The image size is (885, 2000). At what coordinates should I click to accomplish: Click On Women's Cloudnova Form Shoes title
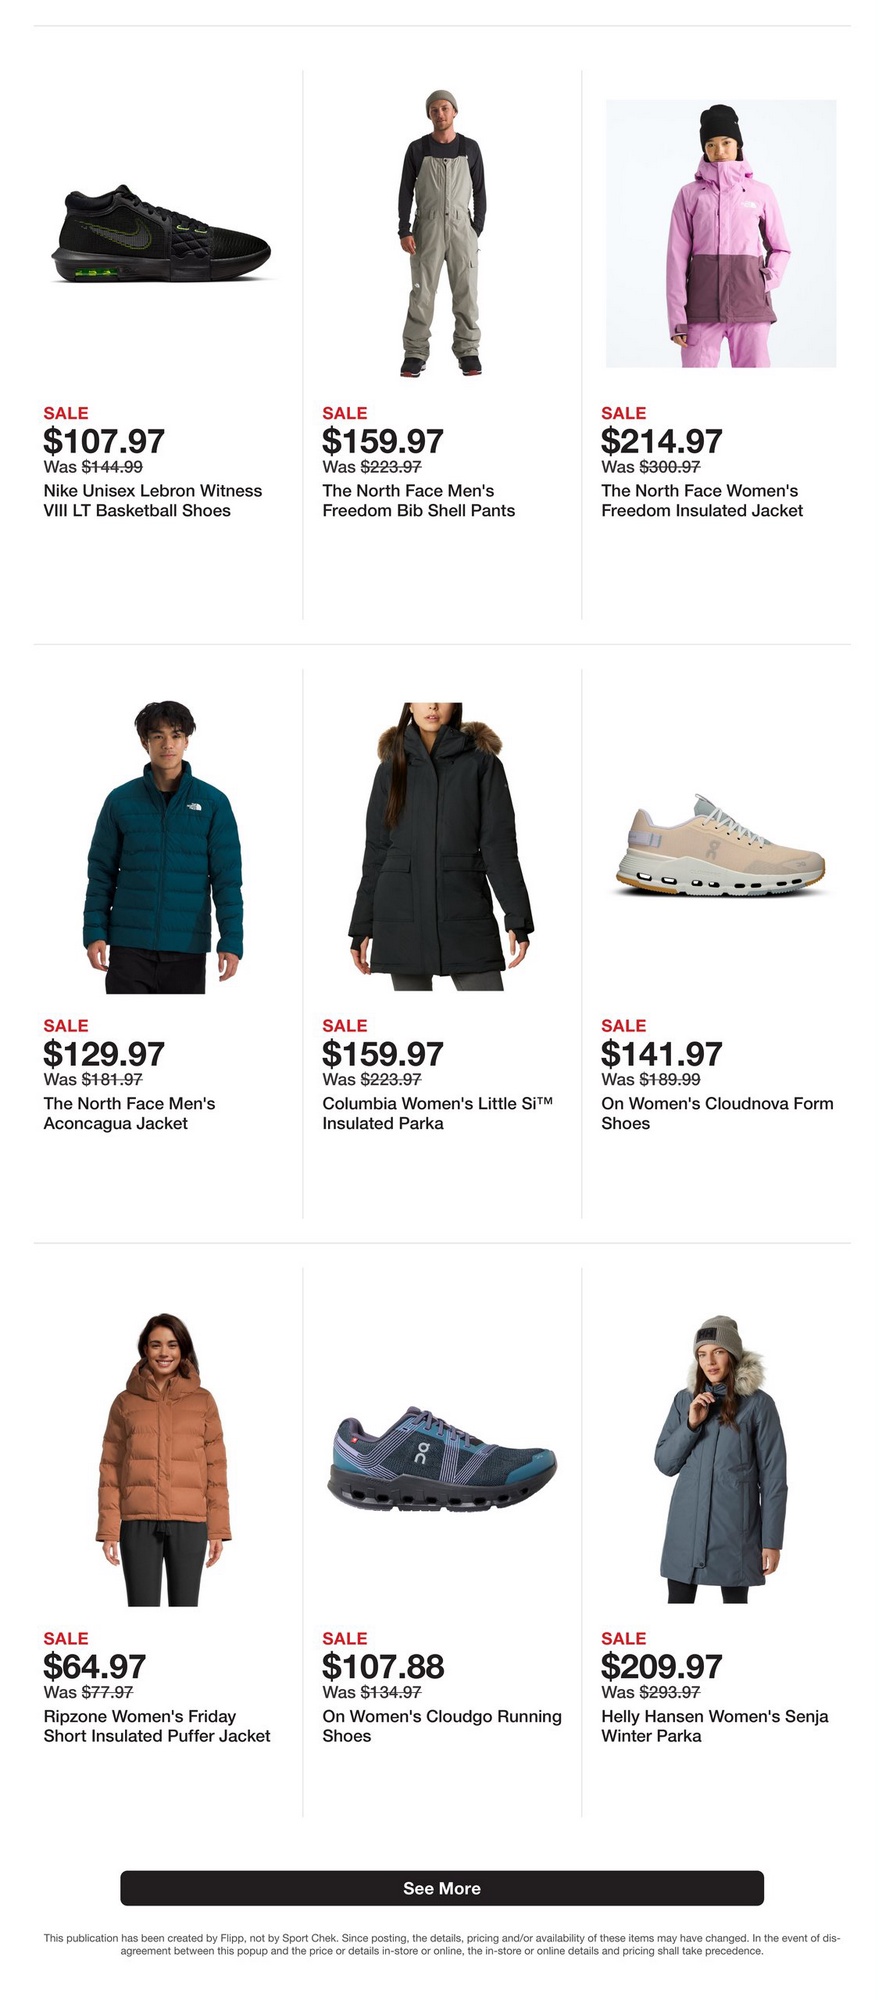pyautogui.click(x=717, y=1113)
